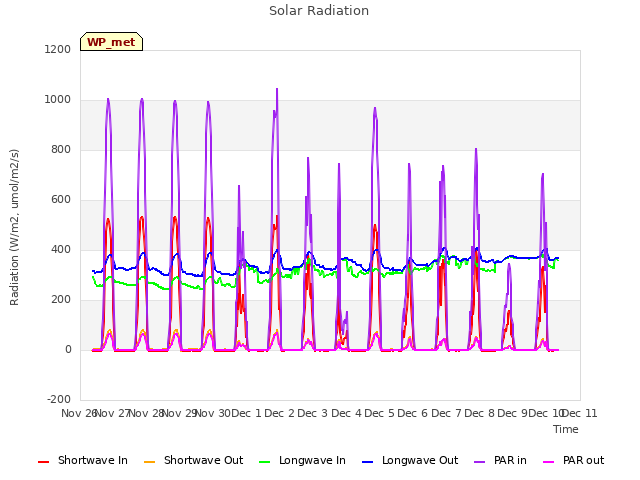The height and width of the screenshot is (480, 640).
Task: Click the Dec 5 x-axis date label
Action: coord(379,413)
